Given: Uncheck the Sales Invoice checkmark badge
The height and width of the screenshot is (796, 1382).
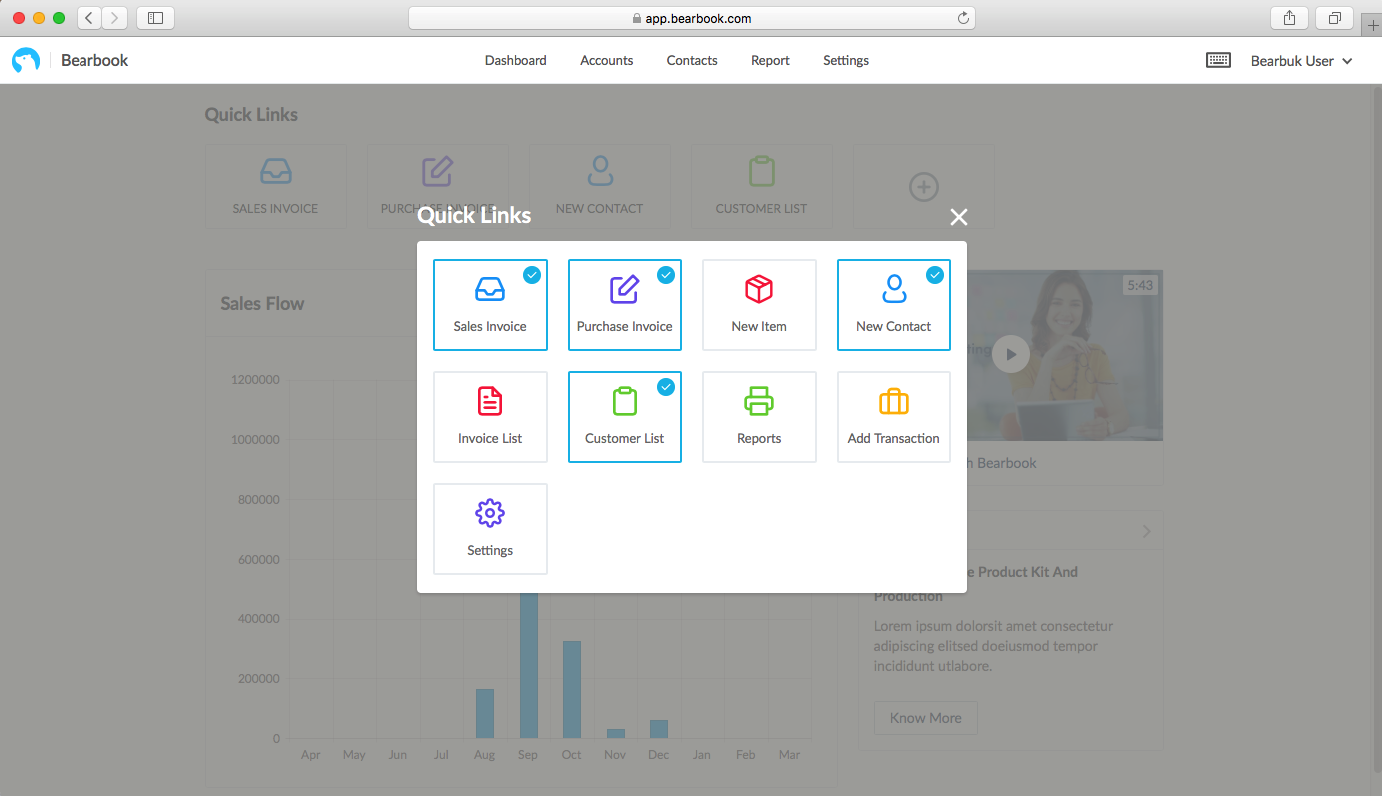Looking at the screenshot, I should [532, 275].
